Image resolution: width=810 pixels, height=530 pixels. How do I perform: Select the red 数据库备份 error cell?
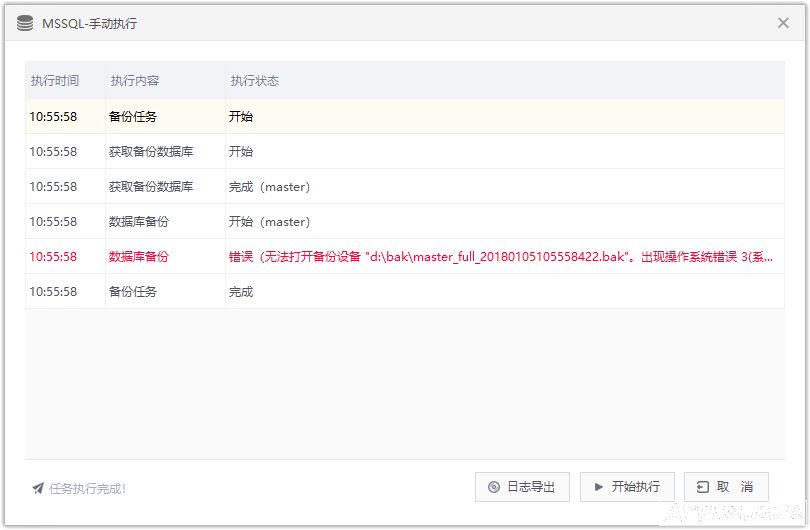(x=139, y=256)
